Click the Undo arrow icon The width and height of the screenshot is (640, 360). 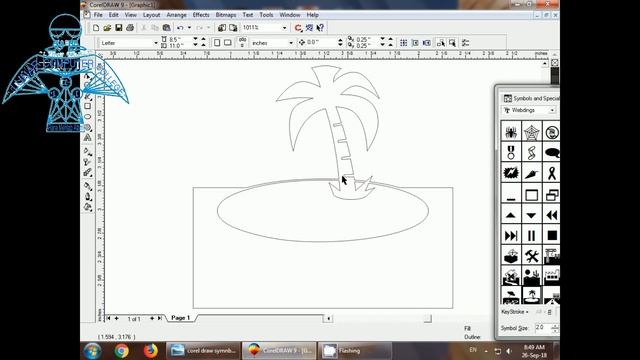(180, 28)
